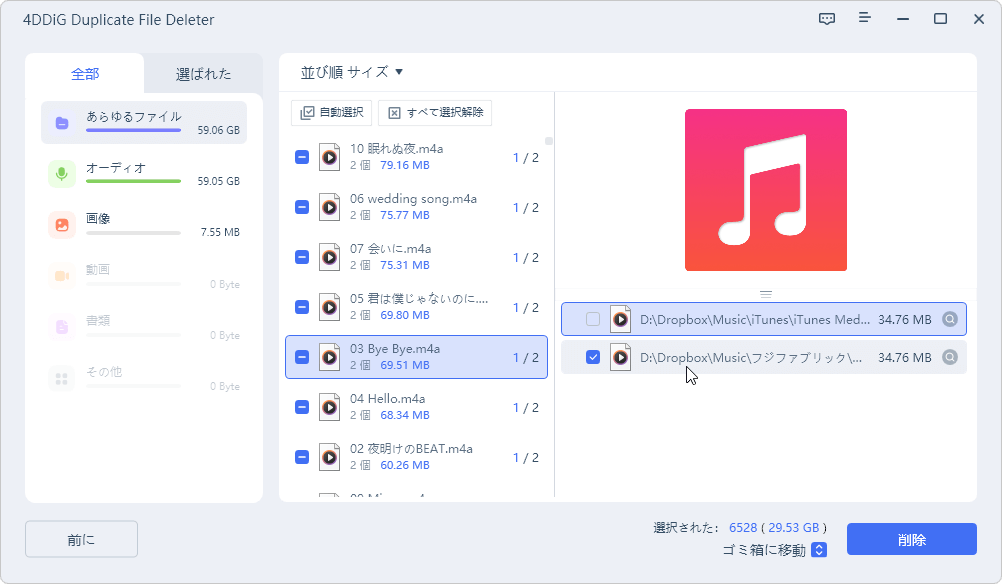Locate the フジファブリック file with magnifier icon
The width and height of the screenshot is (1002, 584).
[950, 357]
